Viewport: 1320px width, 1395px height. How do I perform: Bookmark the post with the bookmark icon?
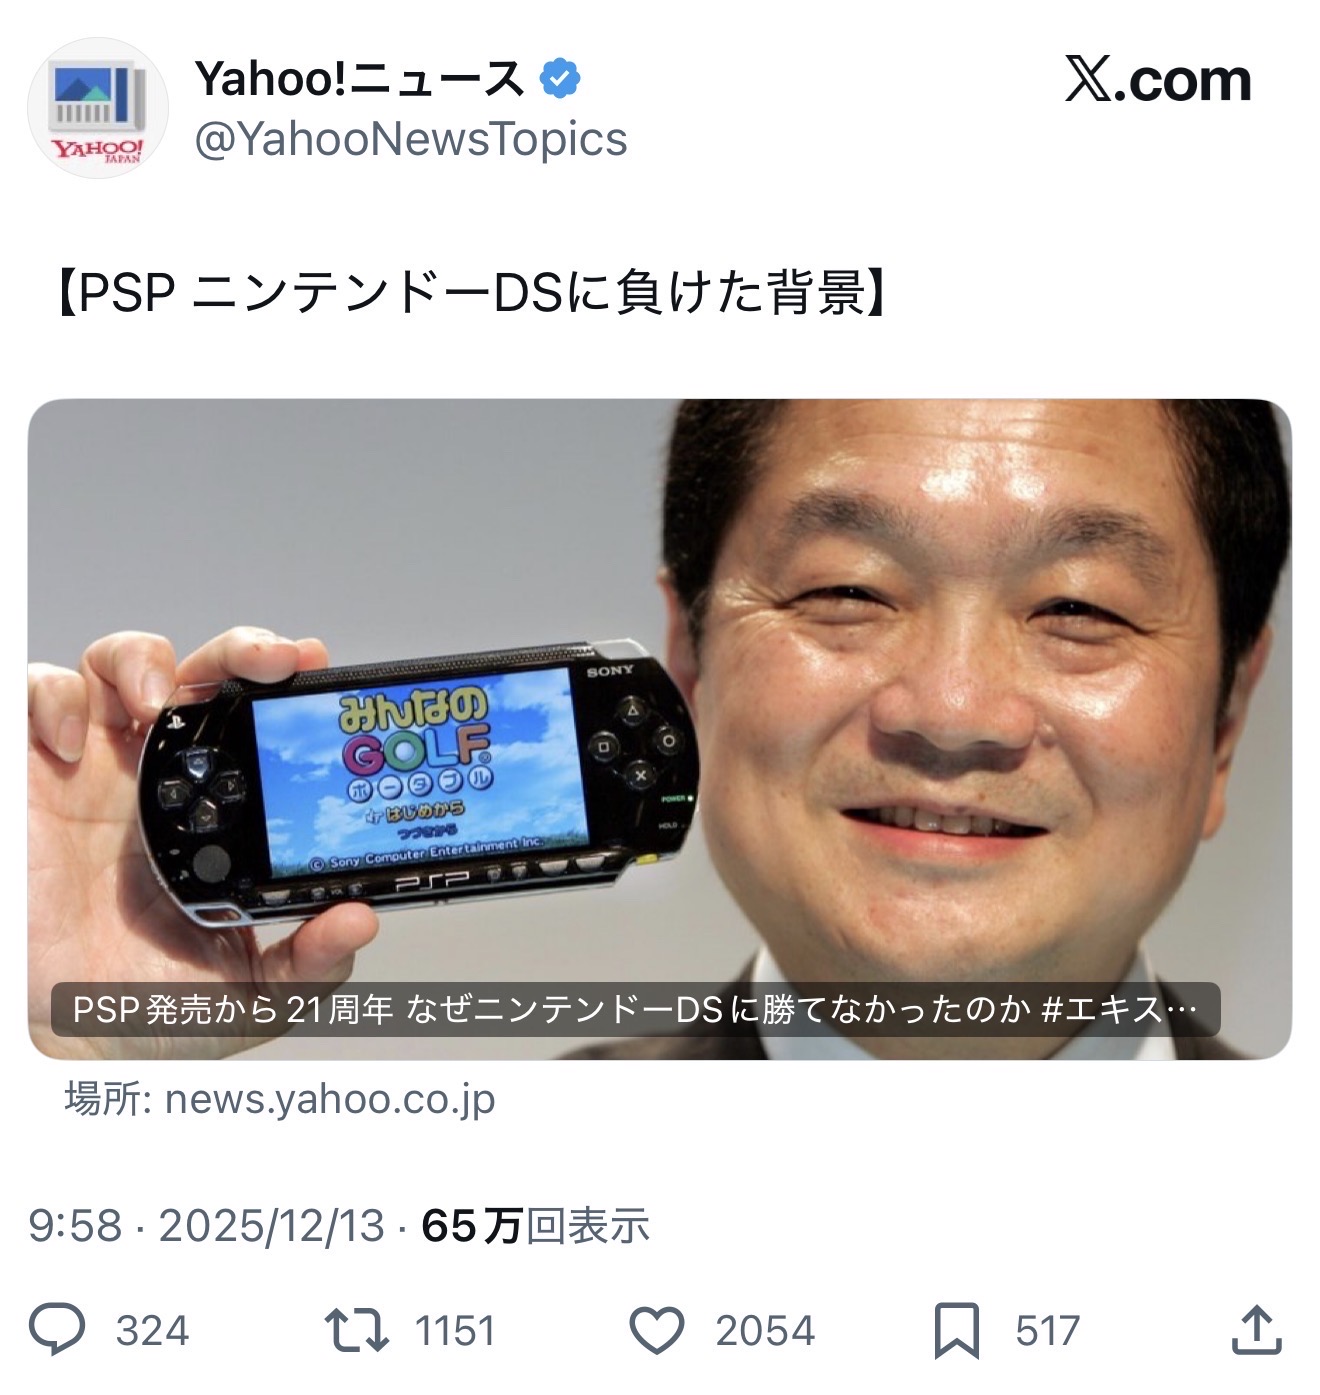point(956,1331)
